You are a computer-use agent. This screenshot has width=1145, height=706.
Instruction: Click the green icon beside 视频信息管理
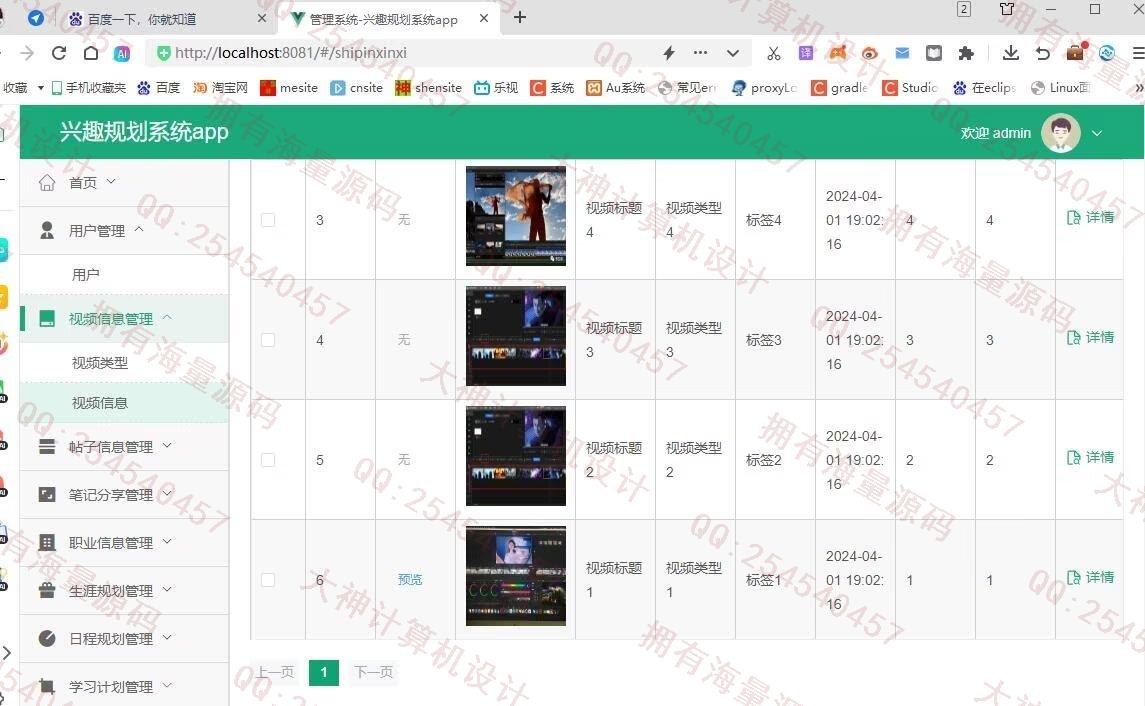click(47, 318)
